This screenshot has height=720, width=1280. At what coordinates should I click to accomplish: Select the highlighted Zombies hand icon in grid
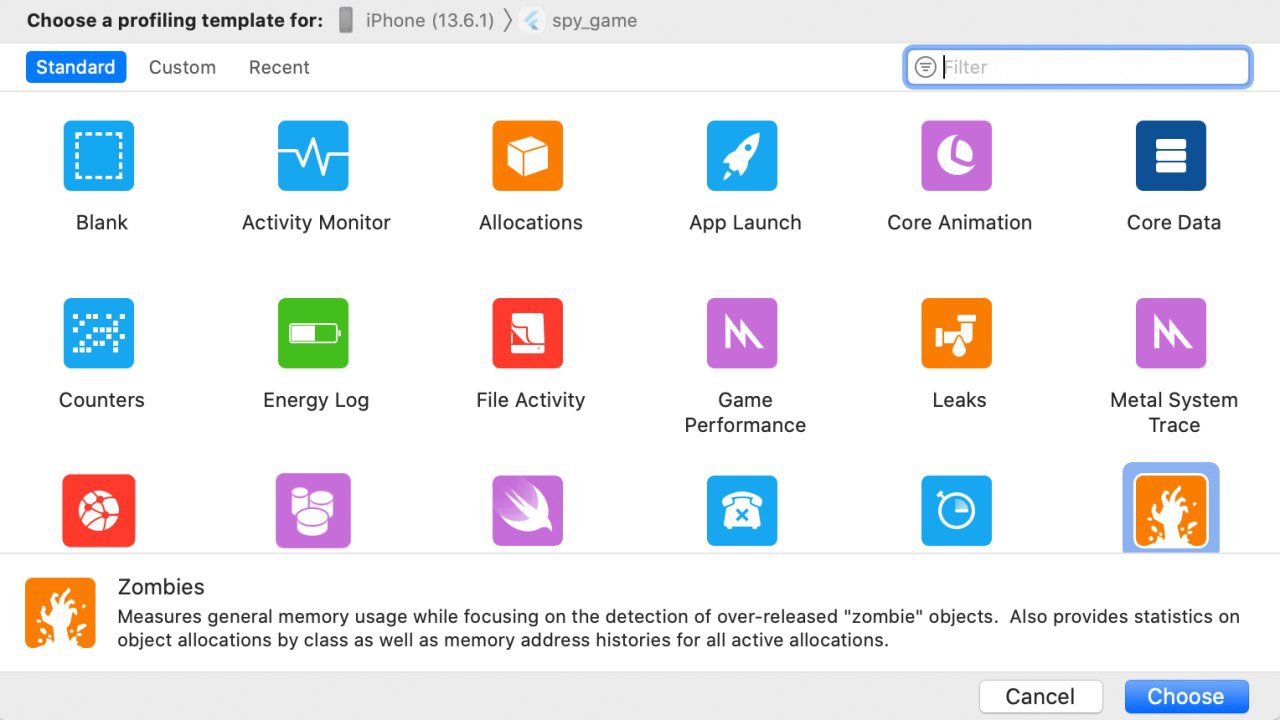click(x=1171, y=511)
